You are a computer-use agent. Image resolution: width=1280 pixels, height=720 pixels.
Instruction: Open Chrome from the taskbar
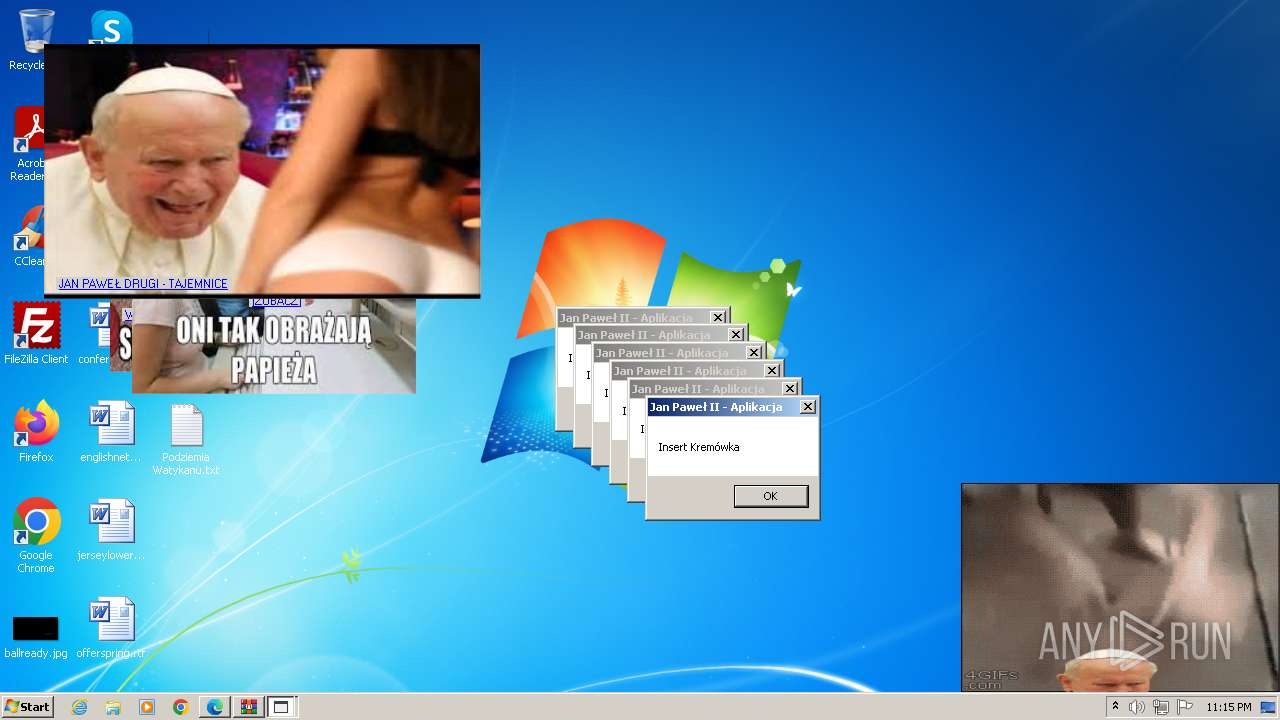[x=181, y=707]
